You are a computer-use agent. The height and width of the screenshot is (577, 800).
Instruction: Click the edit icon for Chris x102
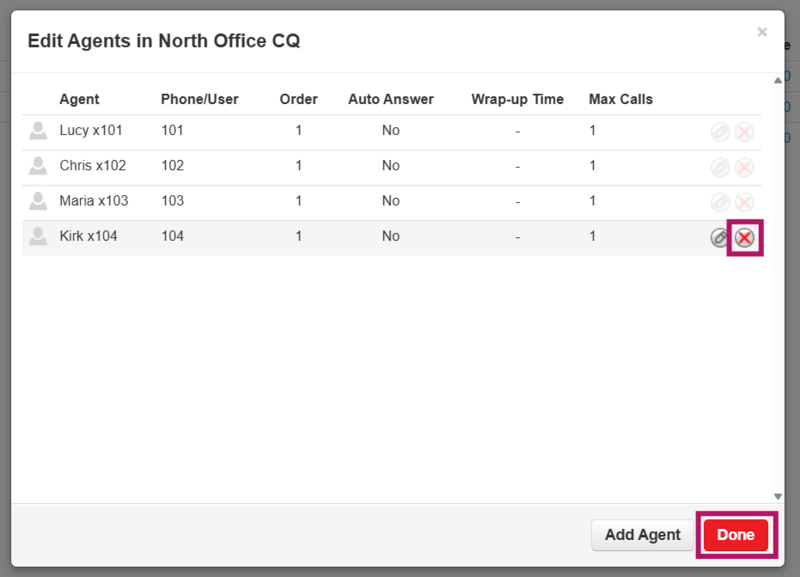[719, 167]
